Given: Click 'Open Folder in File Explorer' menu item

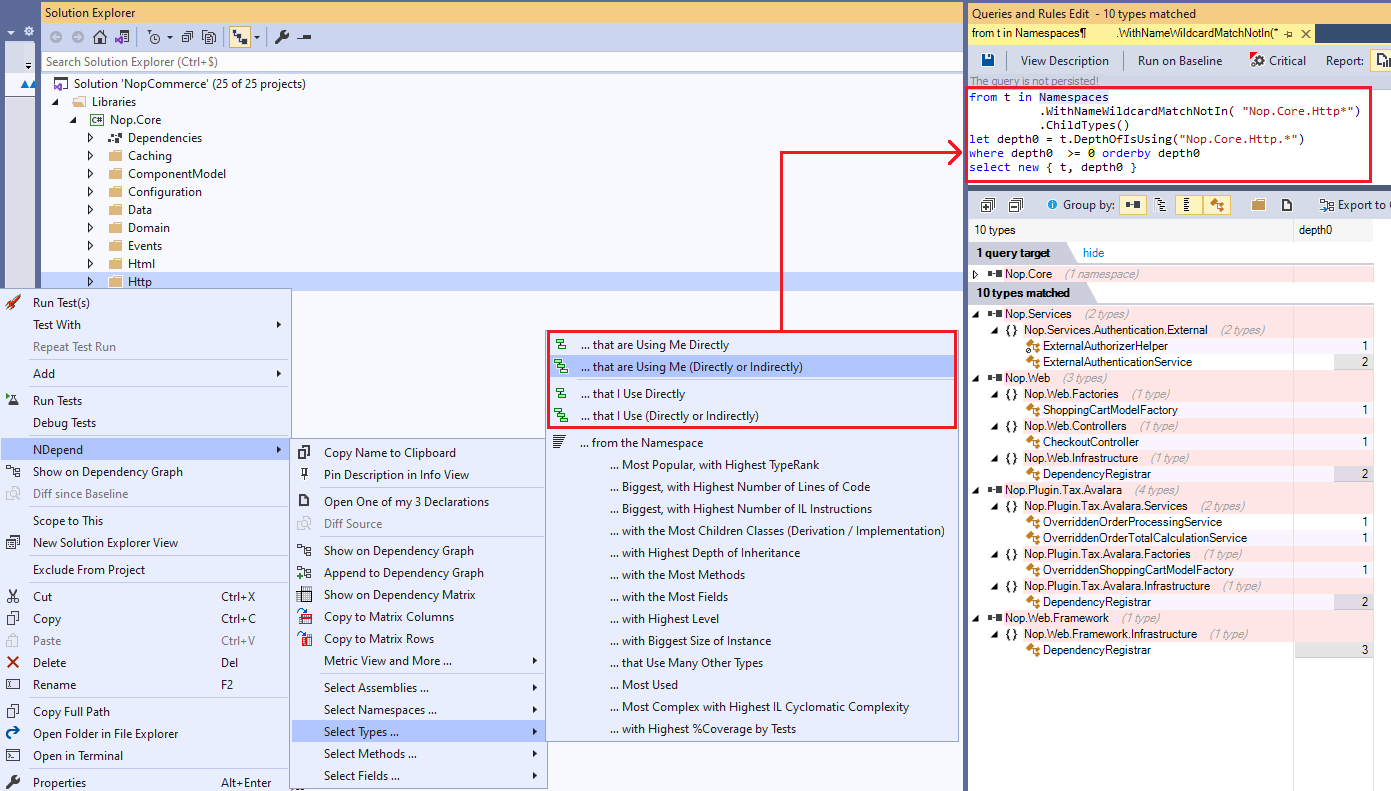Looking at the screenshot, I should click(145, 733).
